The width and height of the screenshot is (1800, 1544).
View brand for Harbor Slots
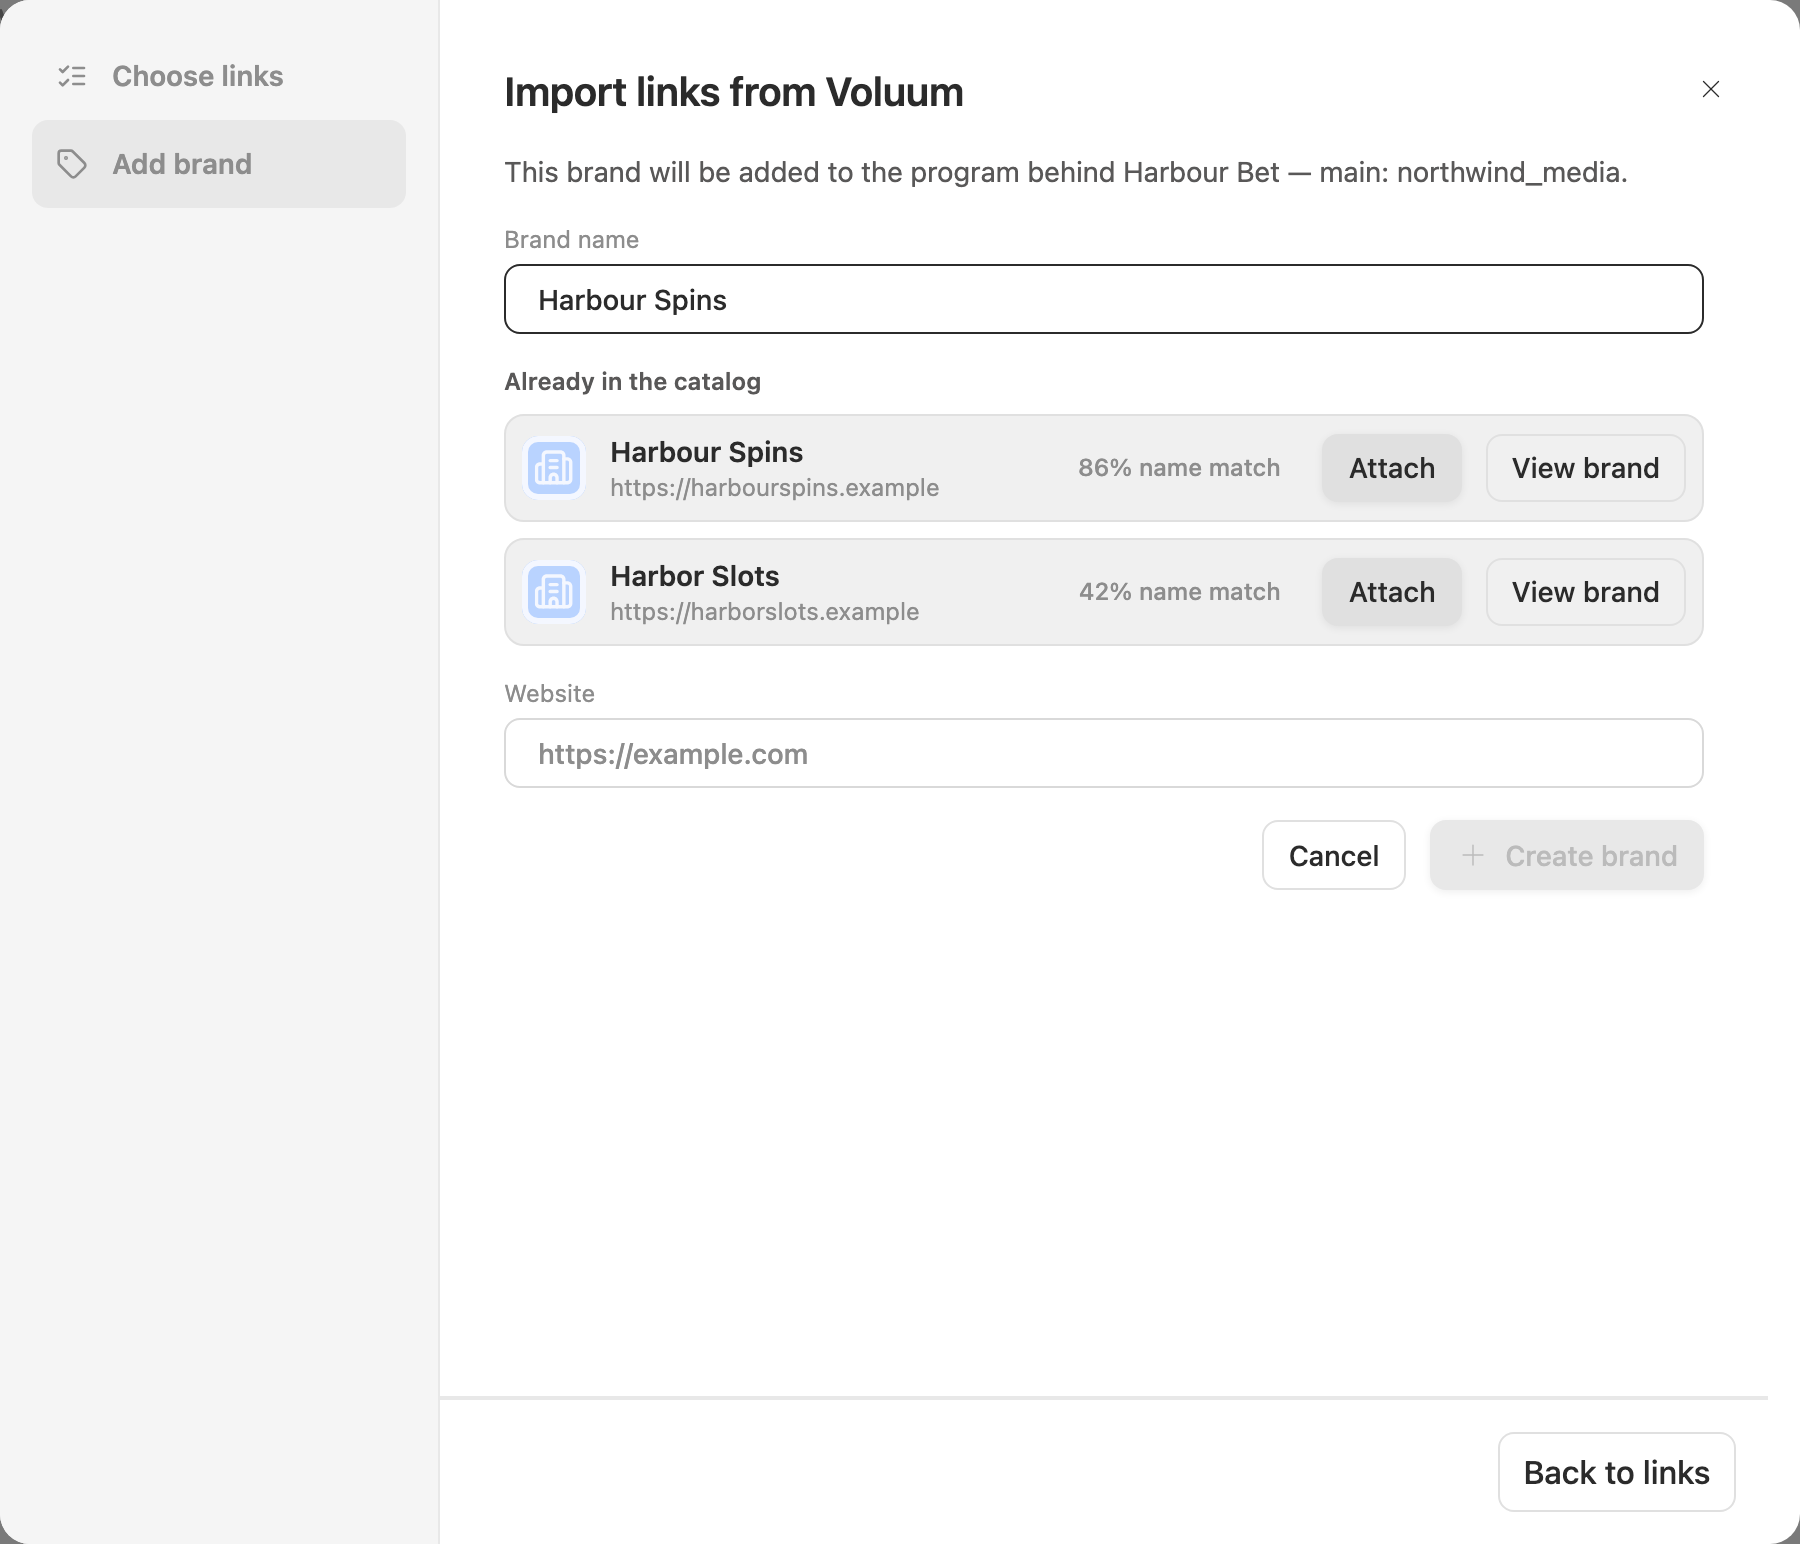coord(1586,592)
